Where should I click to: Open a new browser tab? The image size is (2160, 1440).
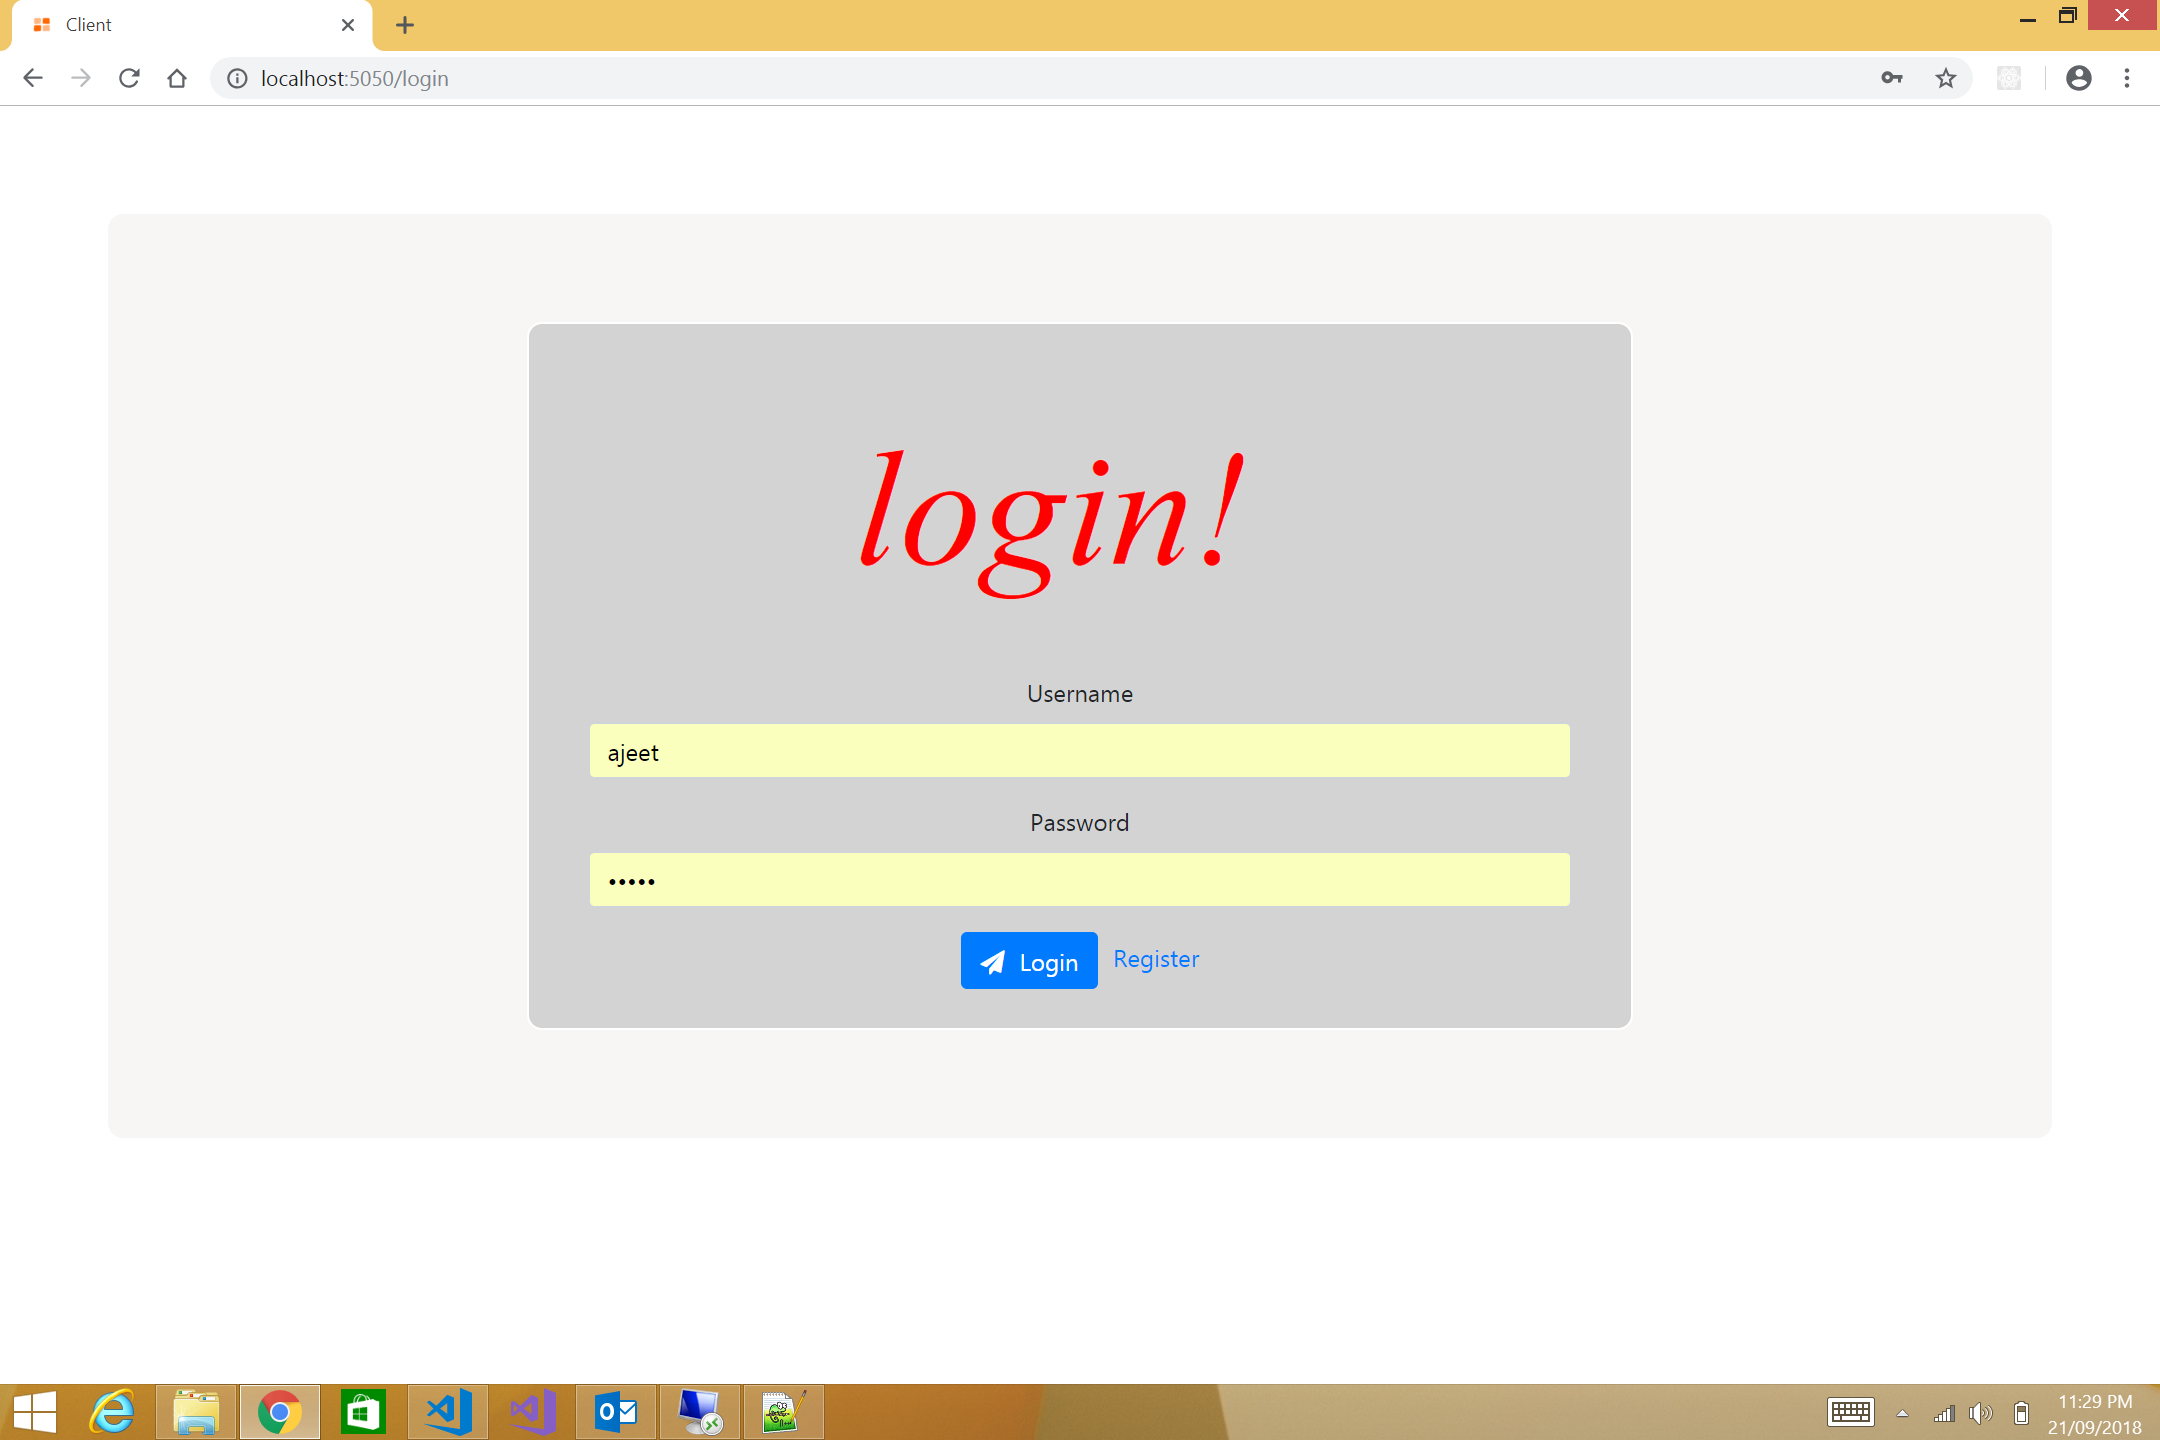click(405, 25)
